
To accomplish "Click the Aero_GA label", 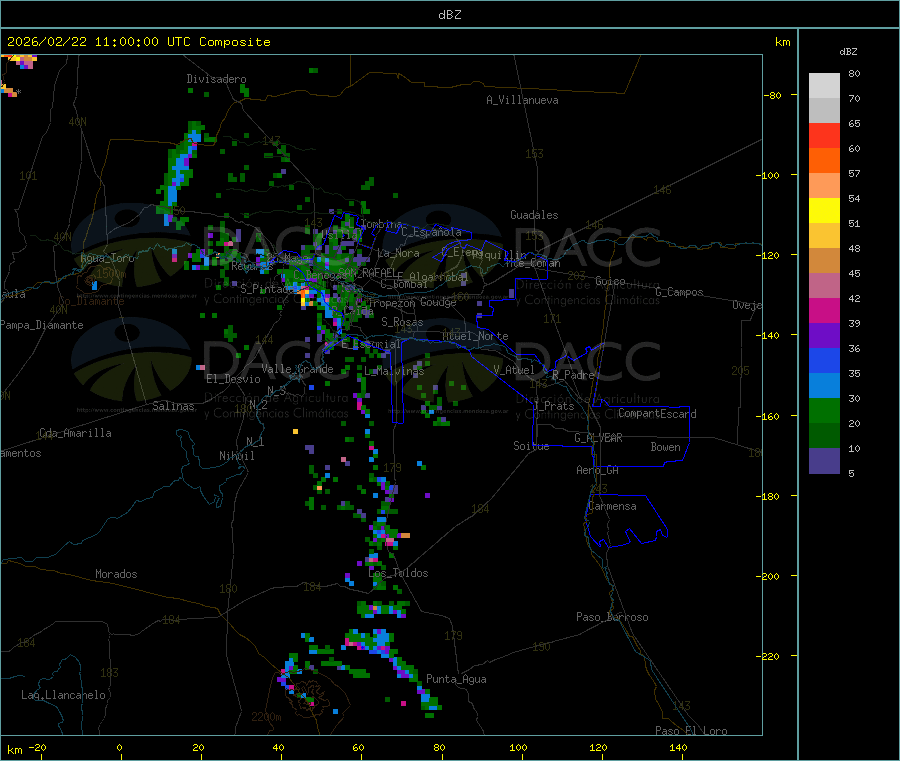I will point(598,470).
